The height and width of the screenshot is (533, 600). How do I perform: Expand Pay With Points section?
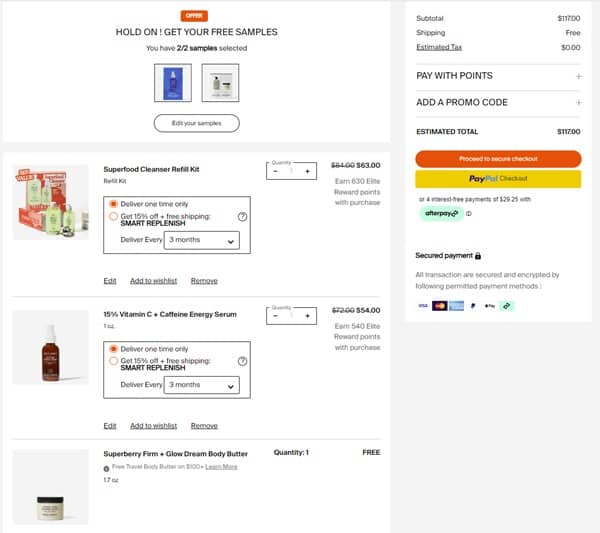[x=578, y=76]
